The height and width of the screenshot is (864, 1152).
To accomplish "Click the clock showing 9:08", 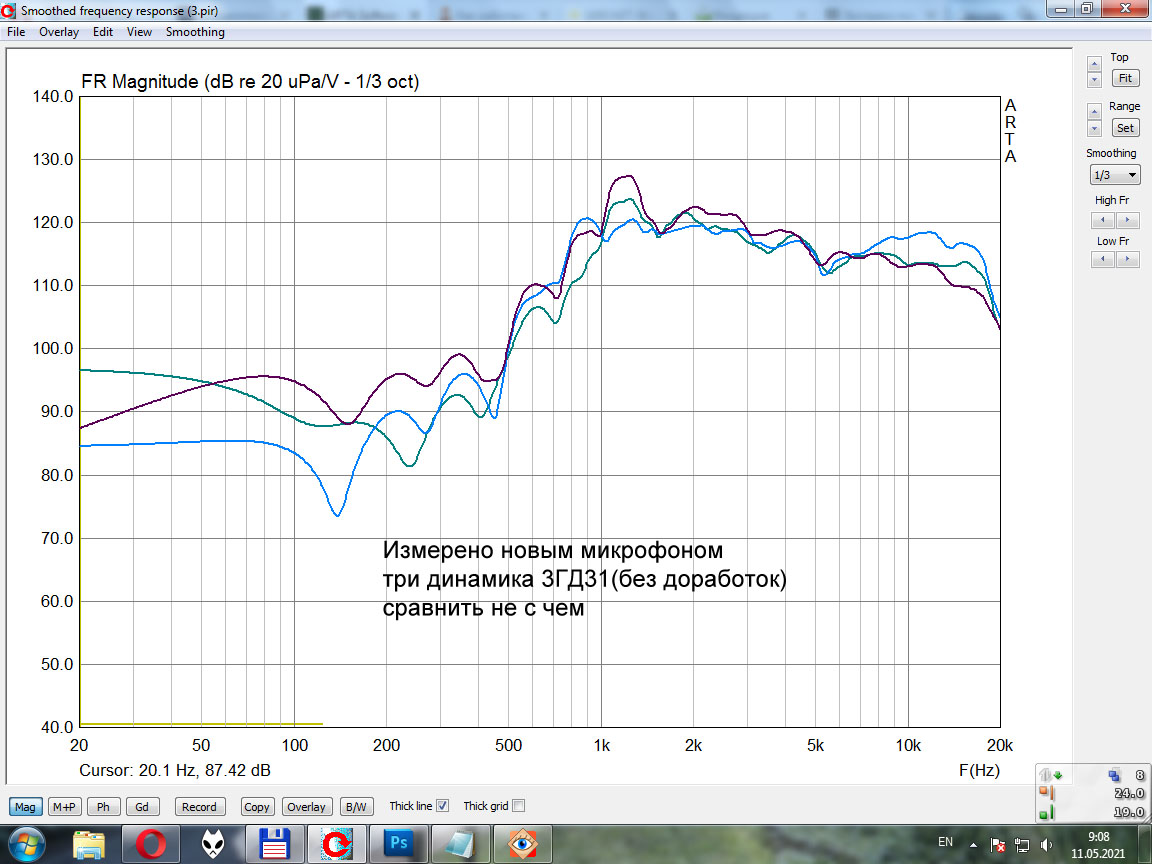I will pos(1098,845).
